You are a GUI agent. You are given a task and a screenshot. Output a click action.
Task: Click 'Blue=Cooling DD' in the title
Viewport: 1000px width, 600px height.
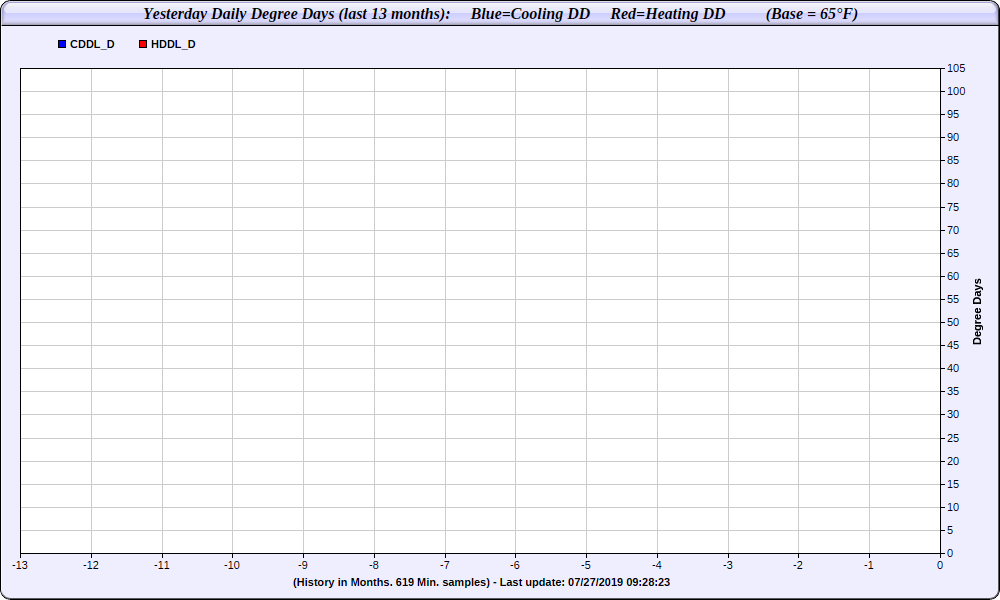(x=531, y=13)
